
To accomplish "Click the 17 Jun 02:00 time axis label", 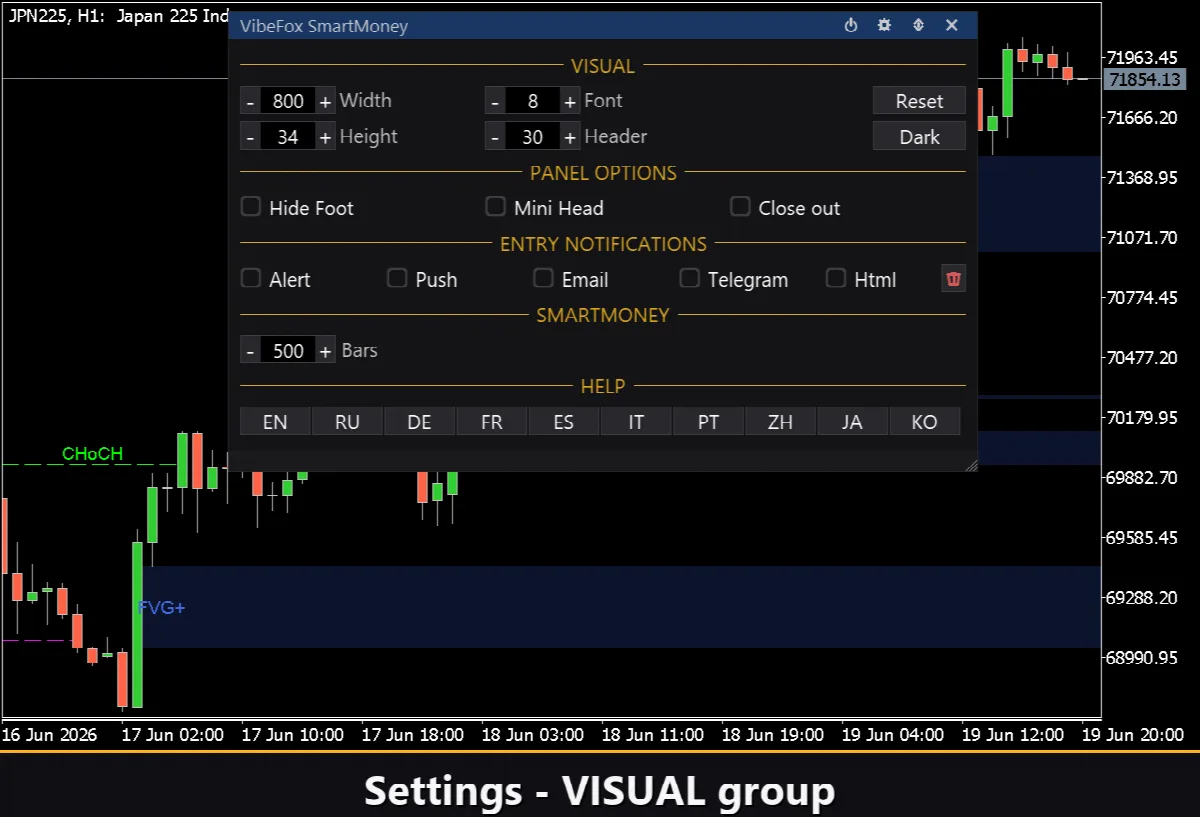I will click(x=172, y=735).
